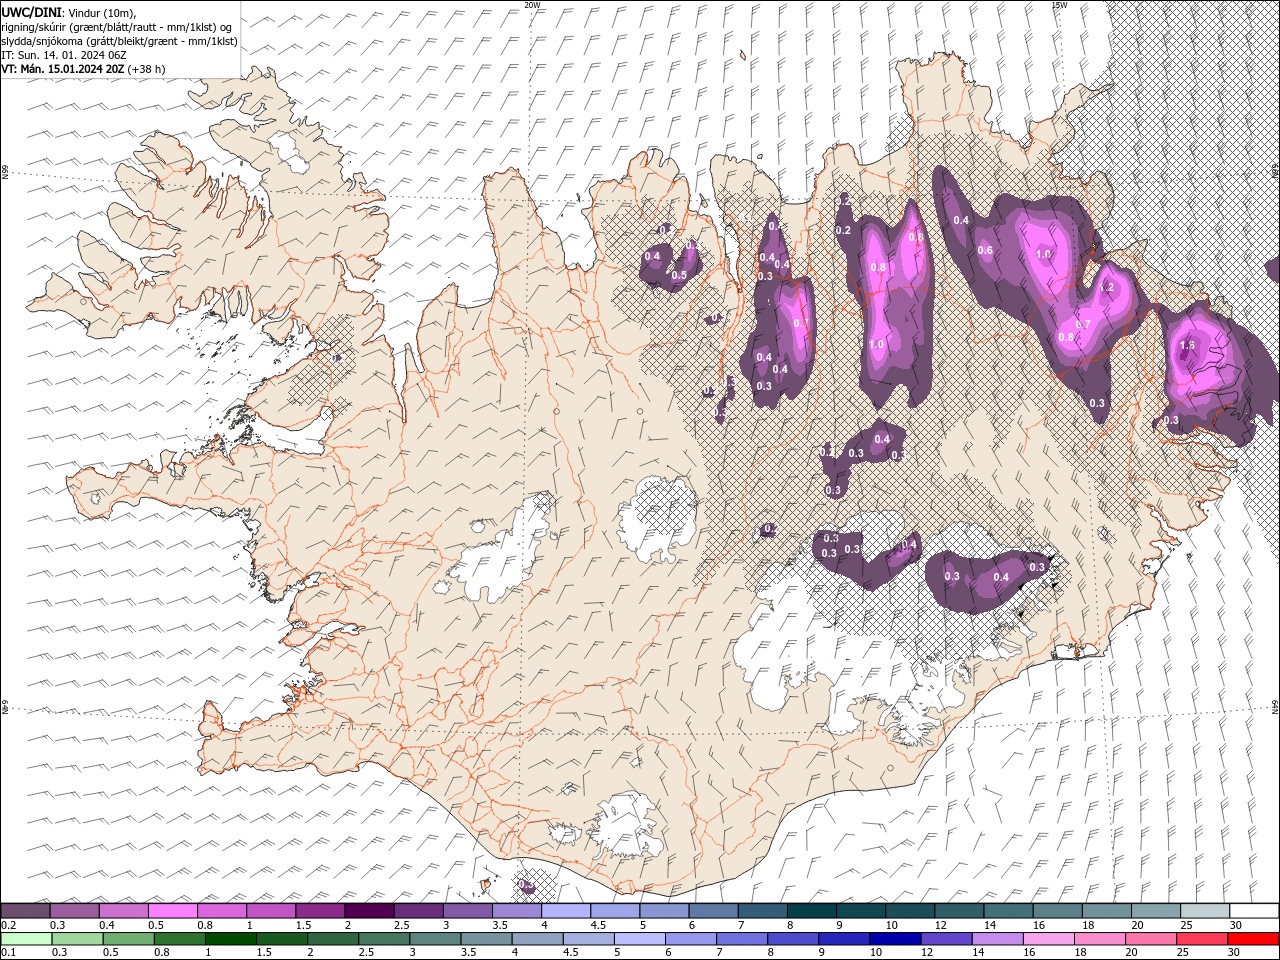
Task: Pick the upper-row 0.5 bright pink swatch
Action: 172,911
